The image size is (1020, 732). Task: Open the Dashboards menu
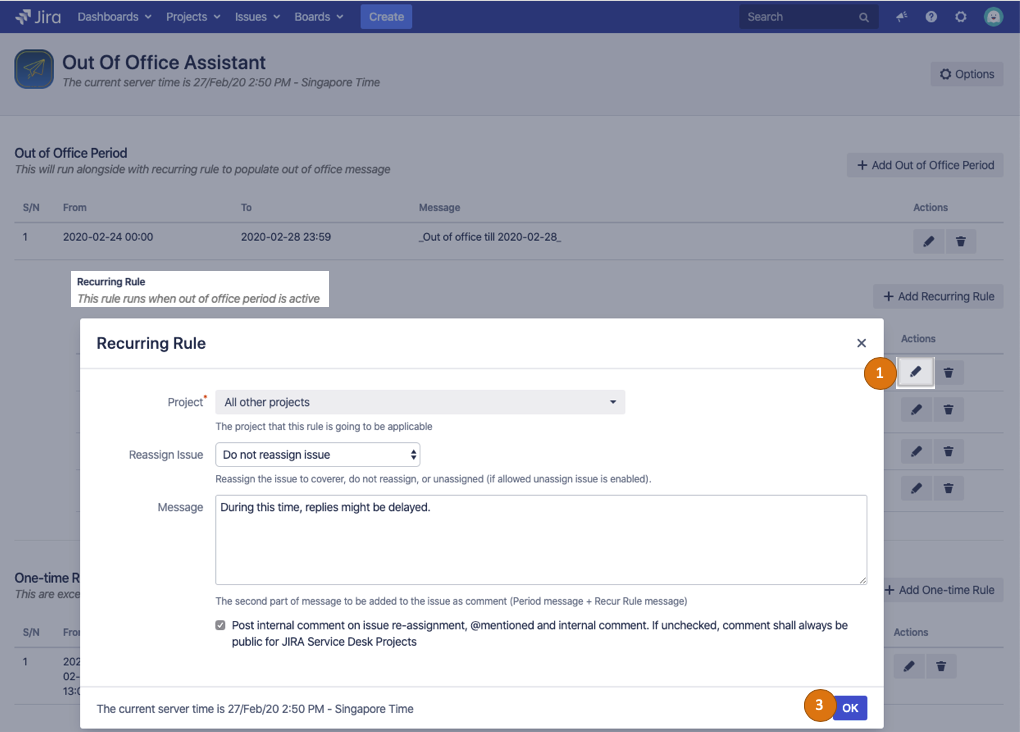pos(114,17)
